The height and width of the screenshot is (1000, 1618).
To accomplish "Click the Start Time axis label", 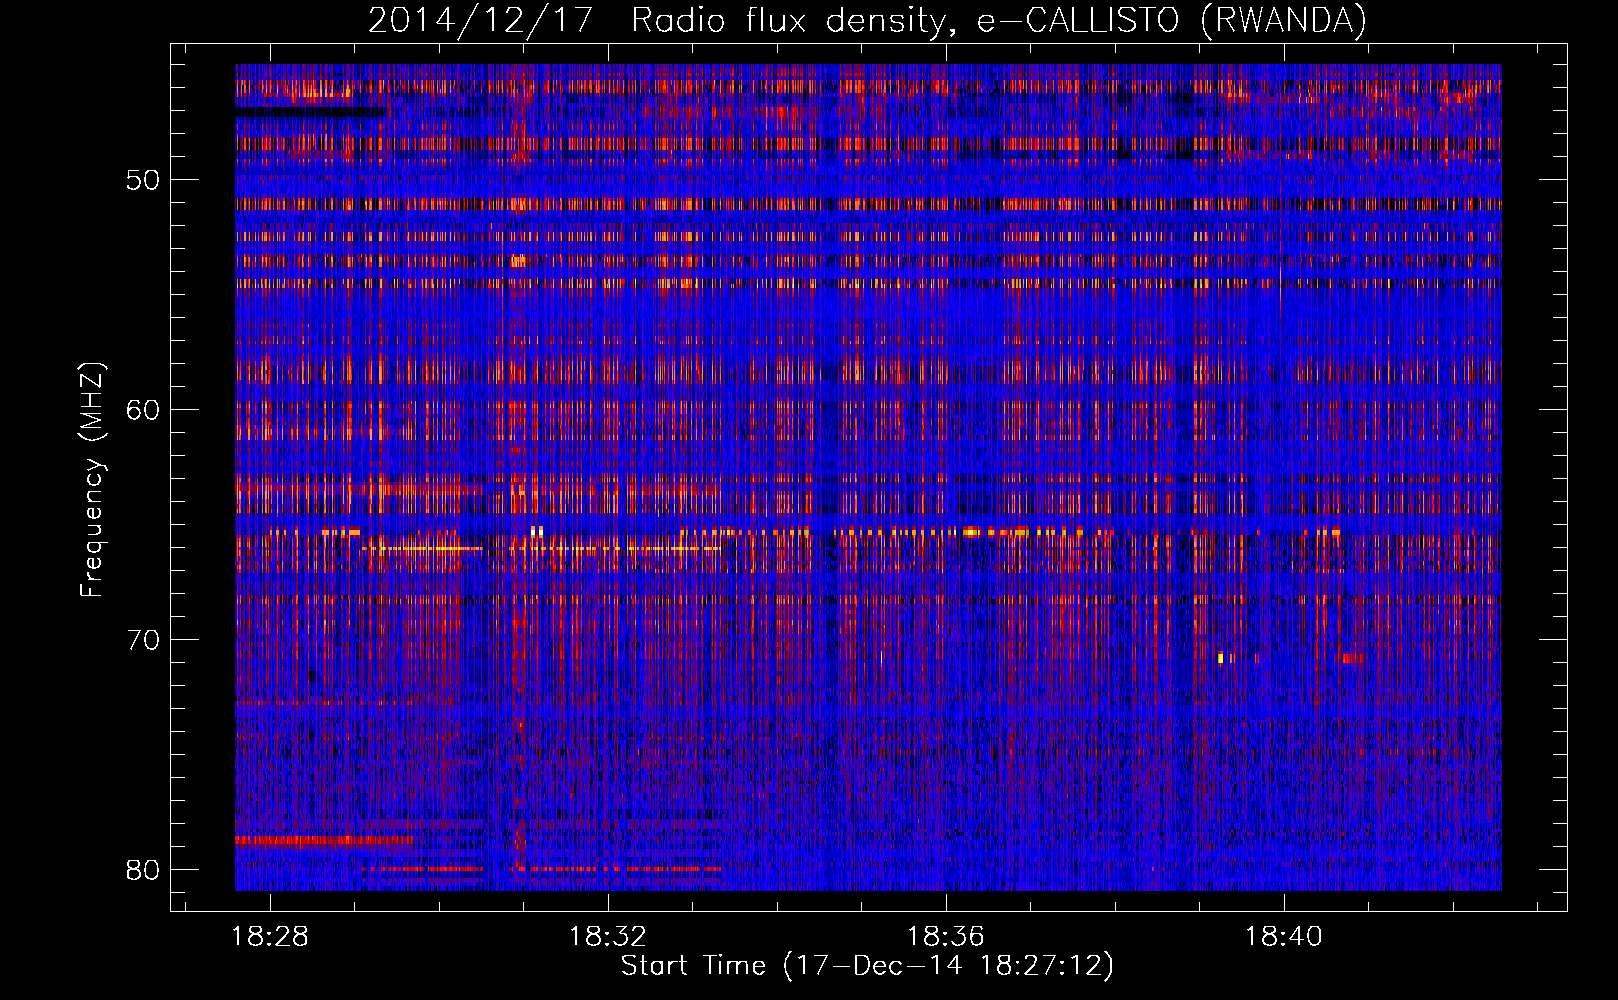I will pyautogui.click(x=867, y=966).
